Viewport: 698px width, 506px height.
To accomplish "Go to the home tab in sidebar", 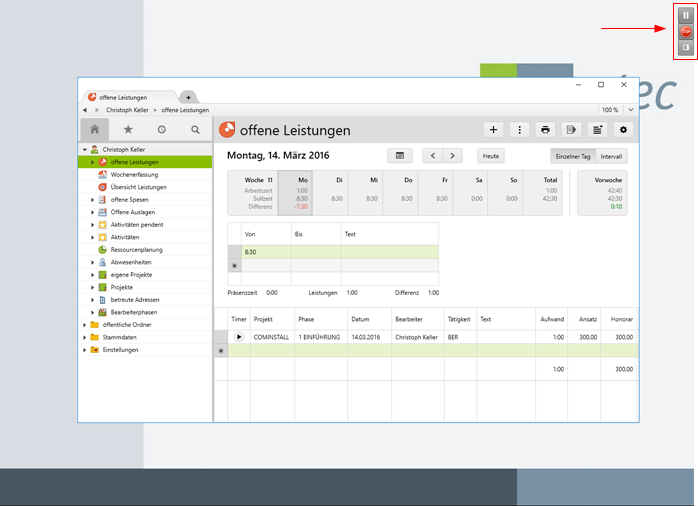I will tap(95, 130).
